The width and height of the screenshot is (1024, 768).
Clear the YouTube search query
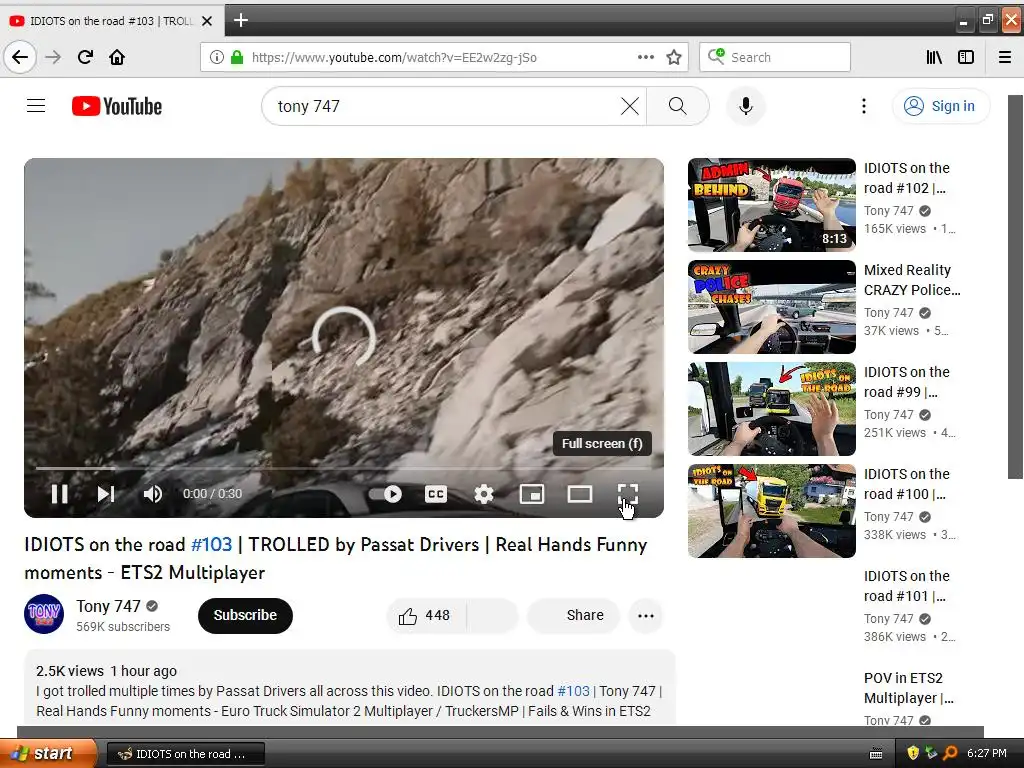(x=630, y=106)
